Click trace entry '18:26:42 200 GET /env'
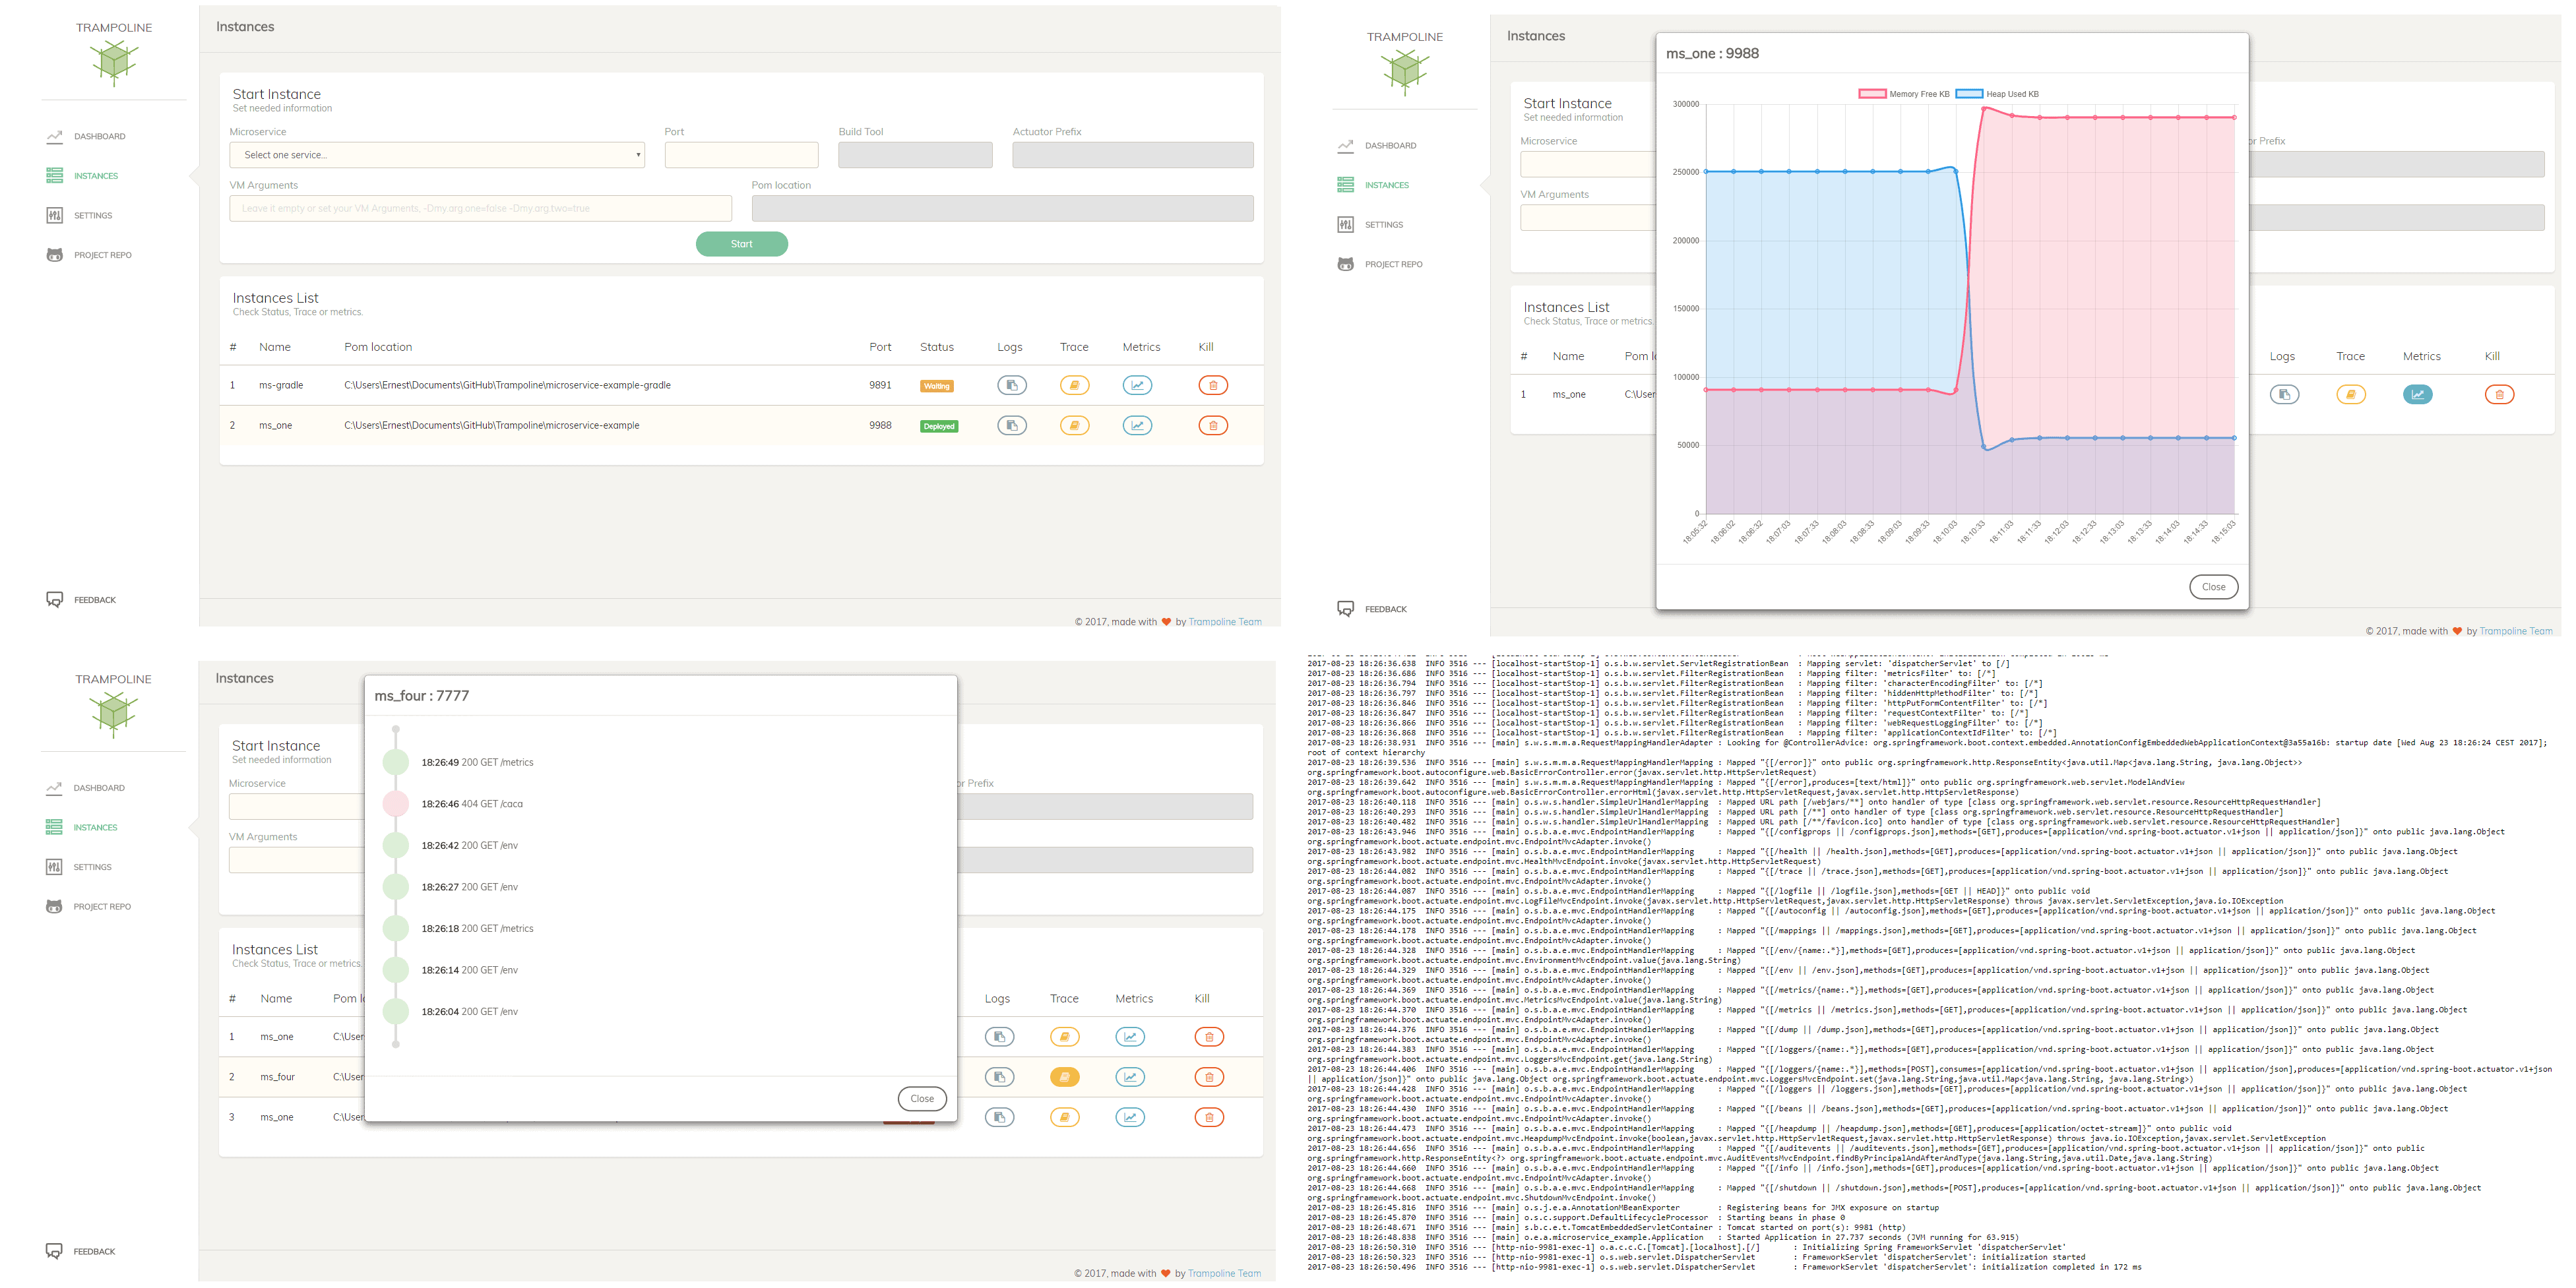 (x=469, y=845)
